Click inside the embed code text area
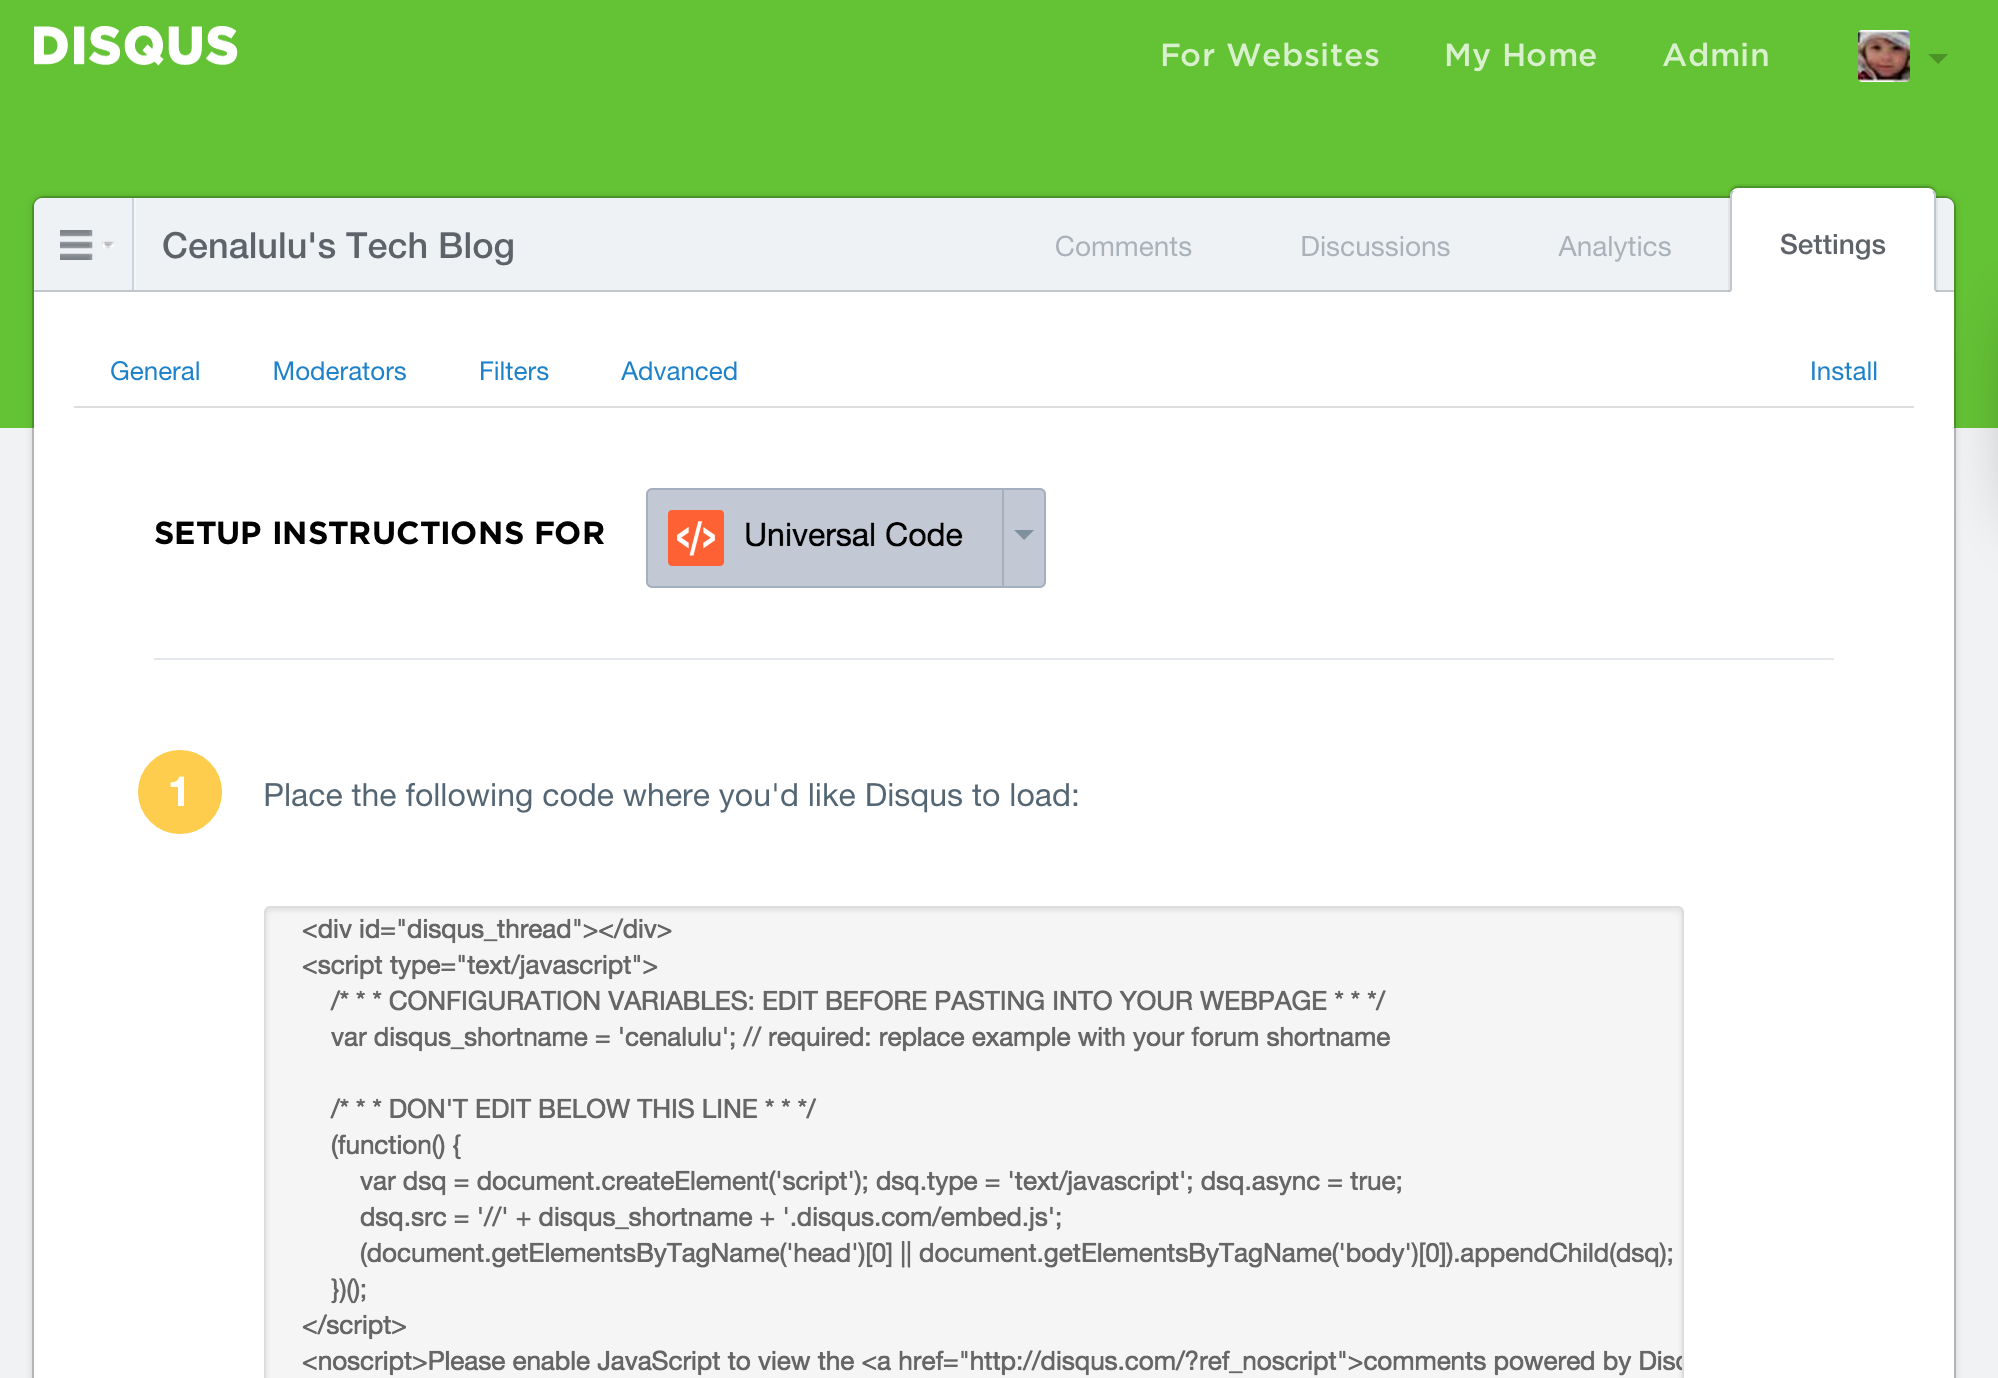Image resolution: width=1998 pixels, height=1378 pixels. pyautogui.click(x=974, y=1143)
